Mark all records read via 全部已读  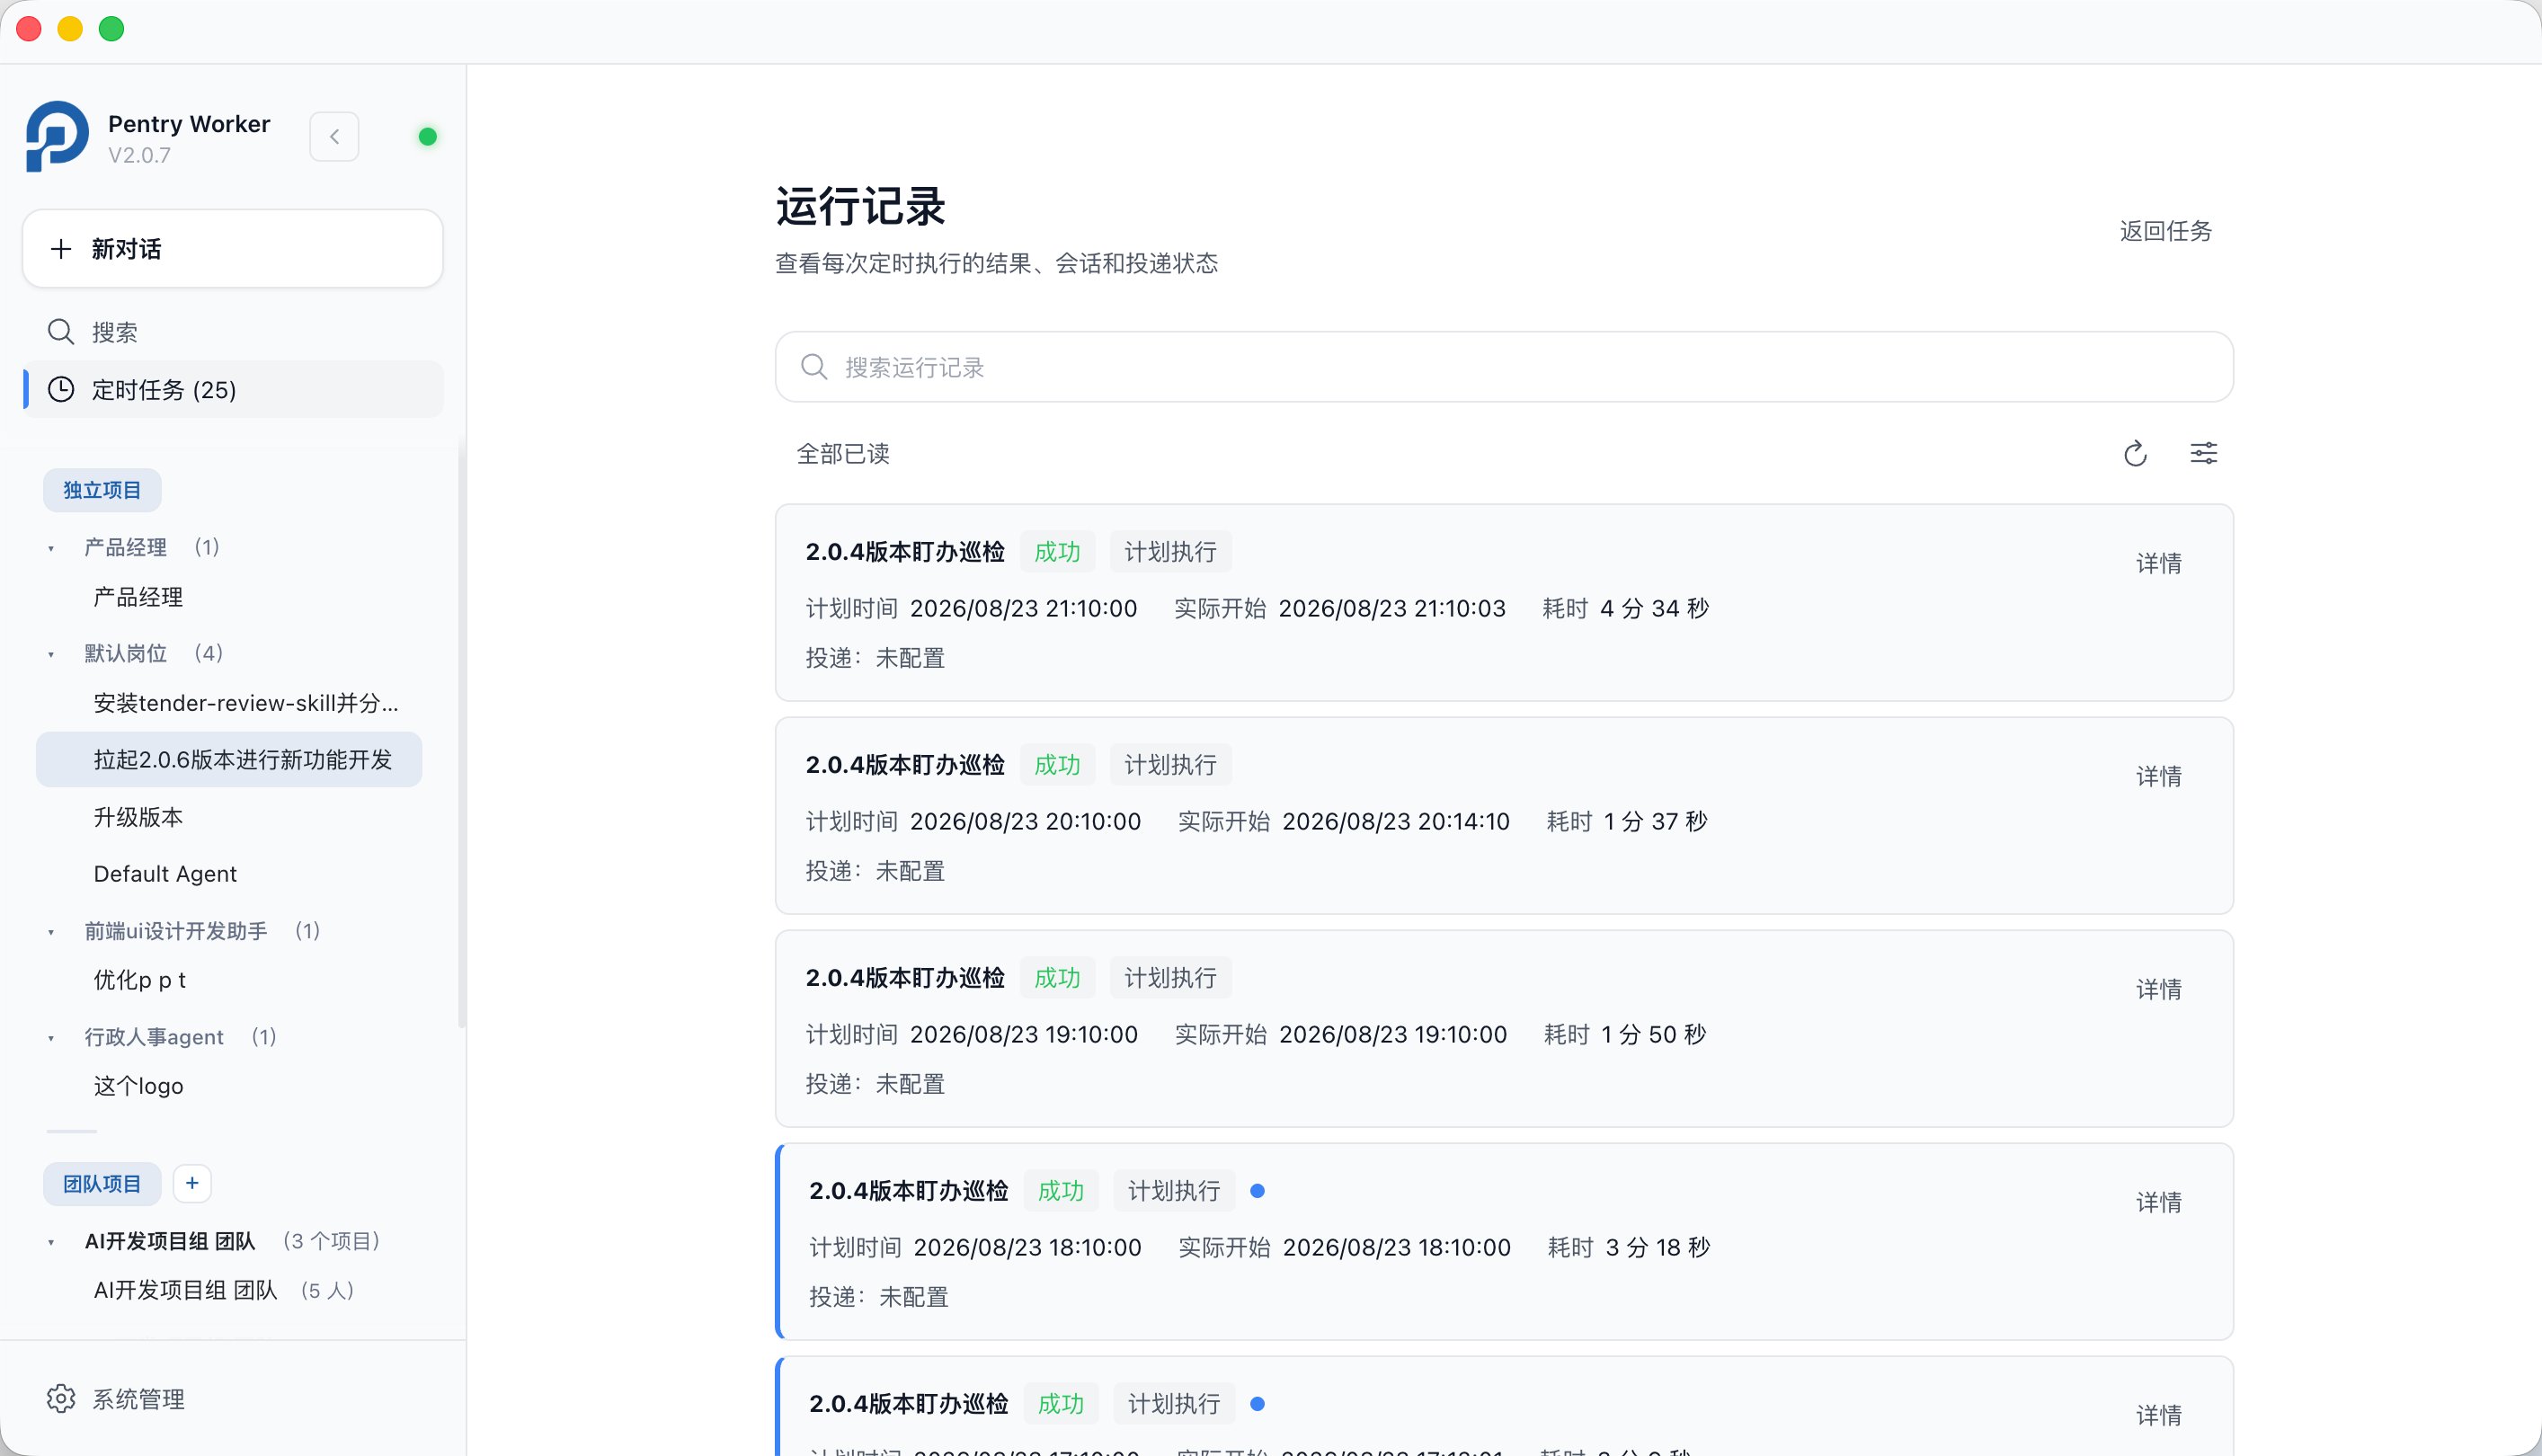click(843, 454)
